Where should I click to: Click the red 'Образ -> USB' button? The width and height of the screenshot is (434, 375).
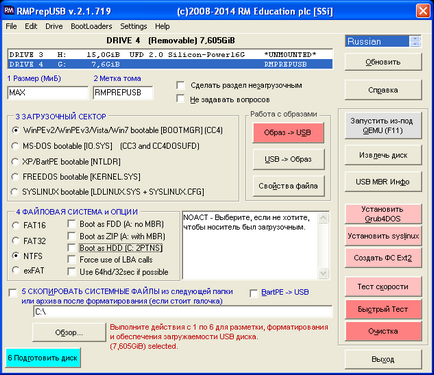[288, 133]
